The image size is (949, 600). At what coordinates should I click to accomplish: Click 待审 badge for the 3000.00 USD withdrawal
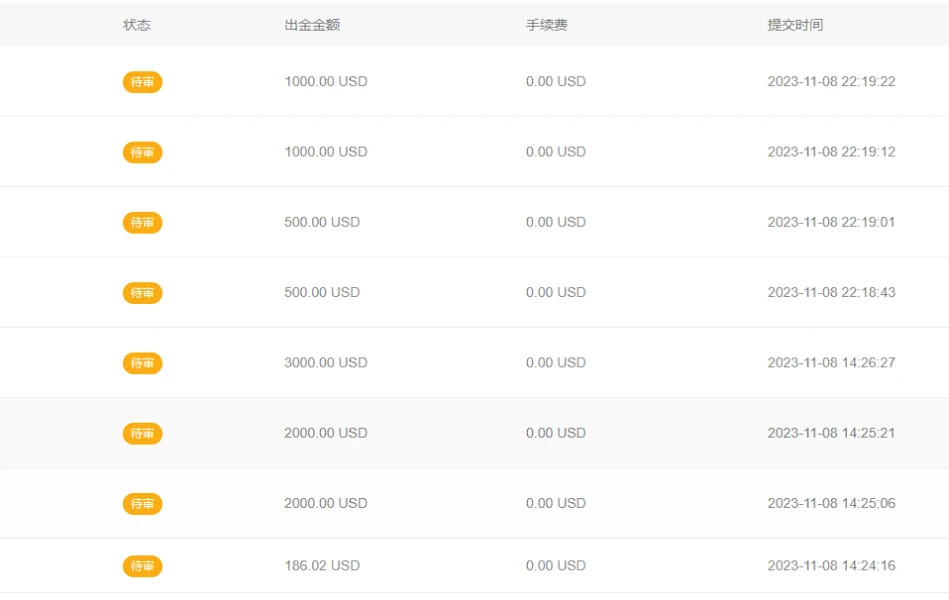(142, 363)
